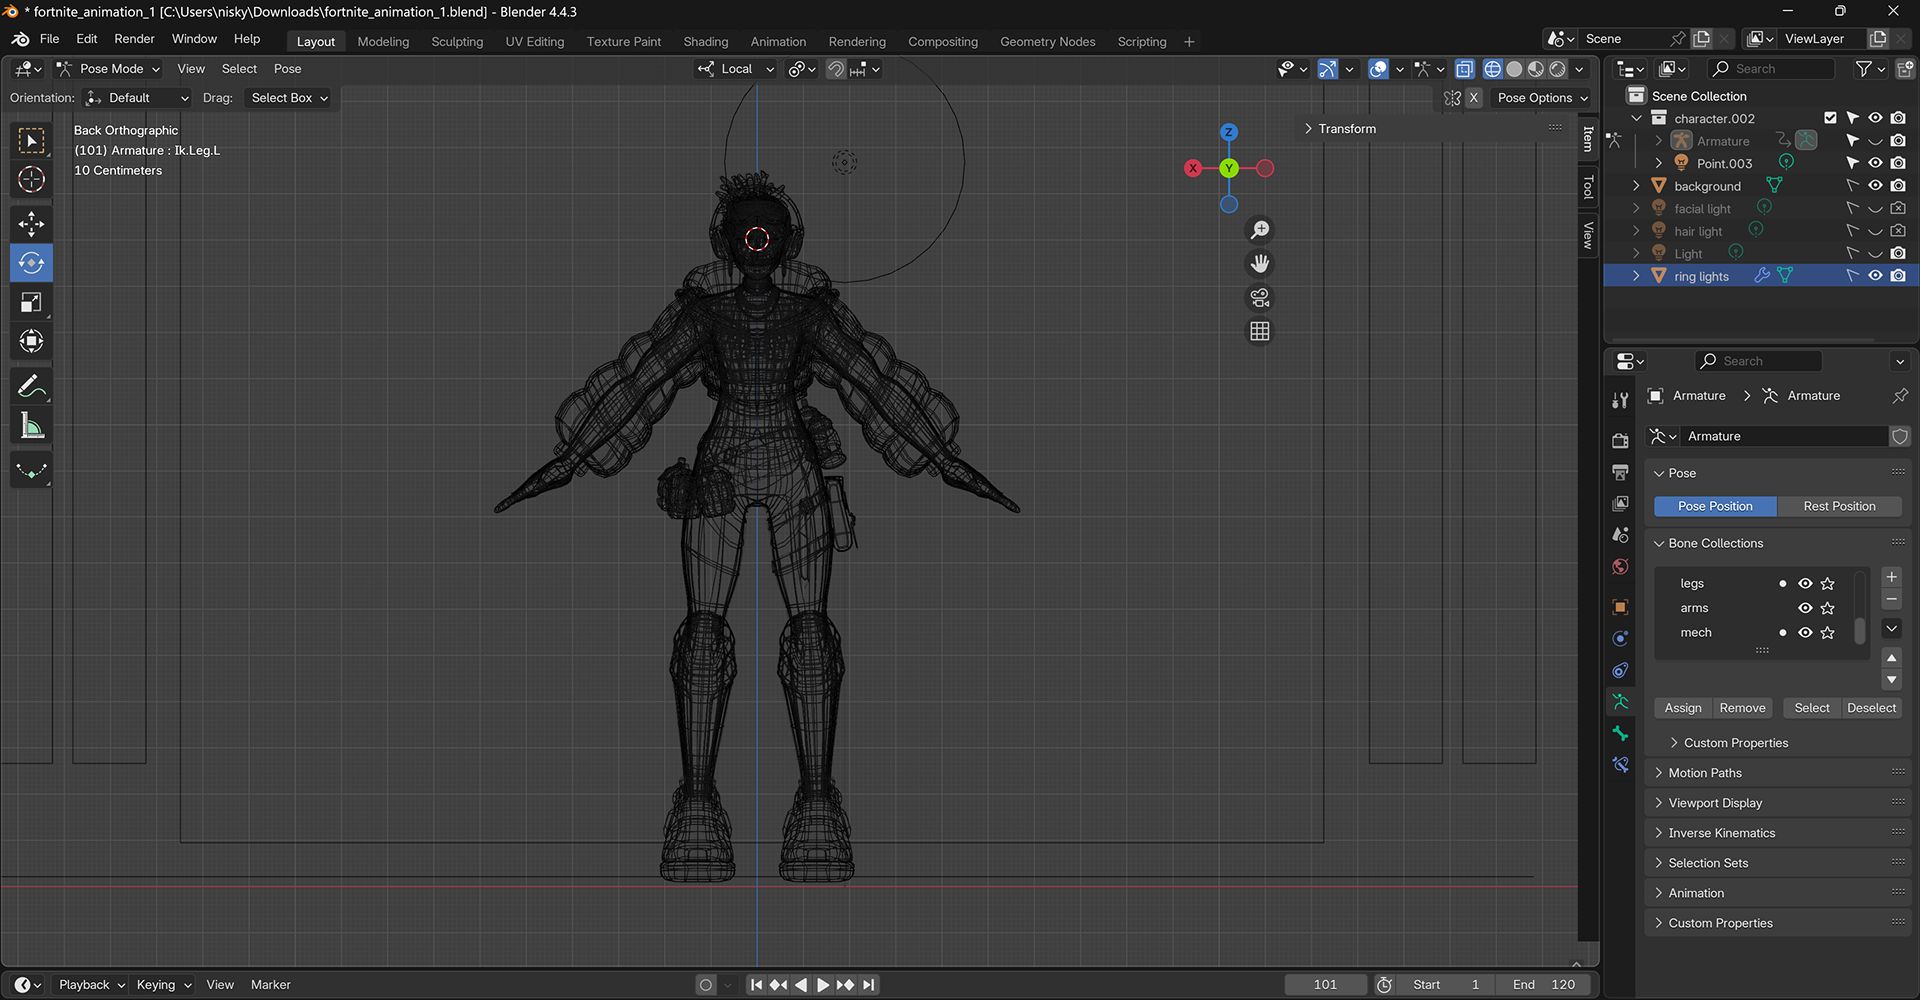This screenshot has height=1000, width=1920.
Task: Toggle arms bone collection visibility
Action: coord(1805,608)
